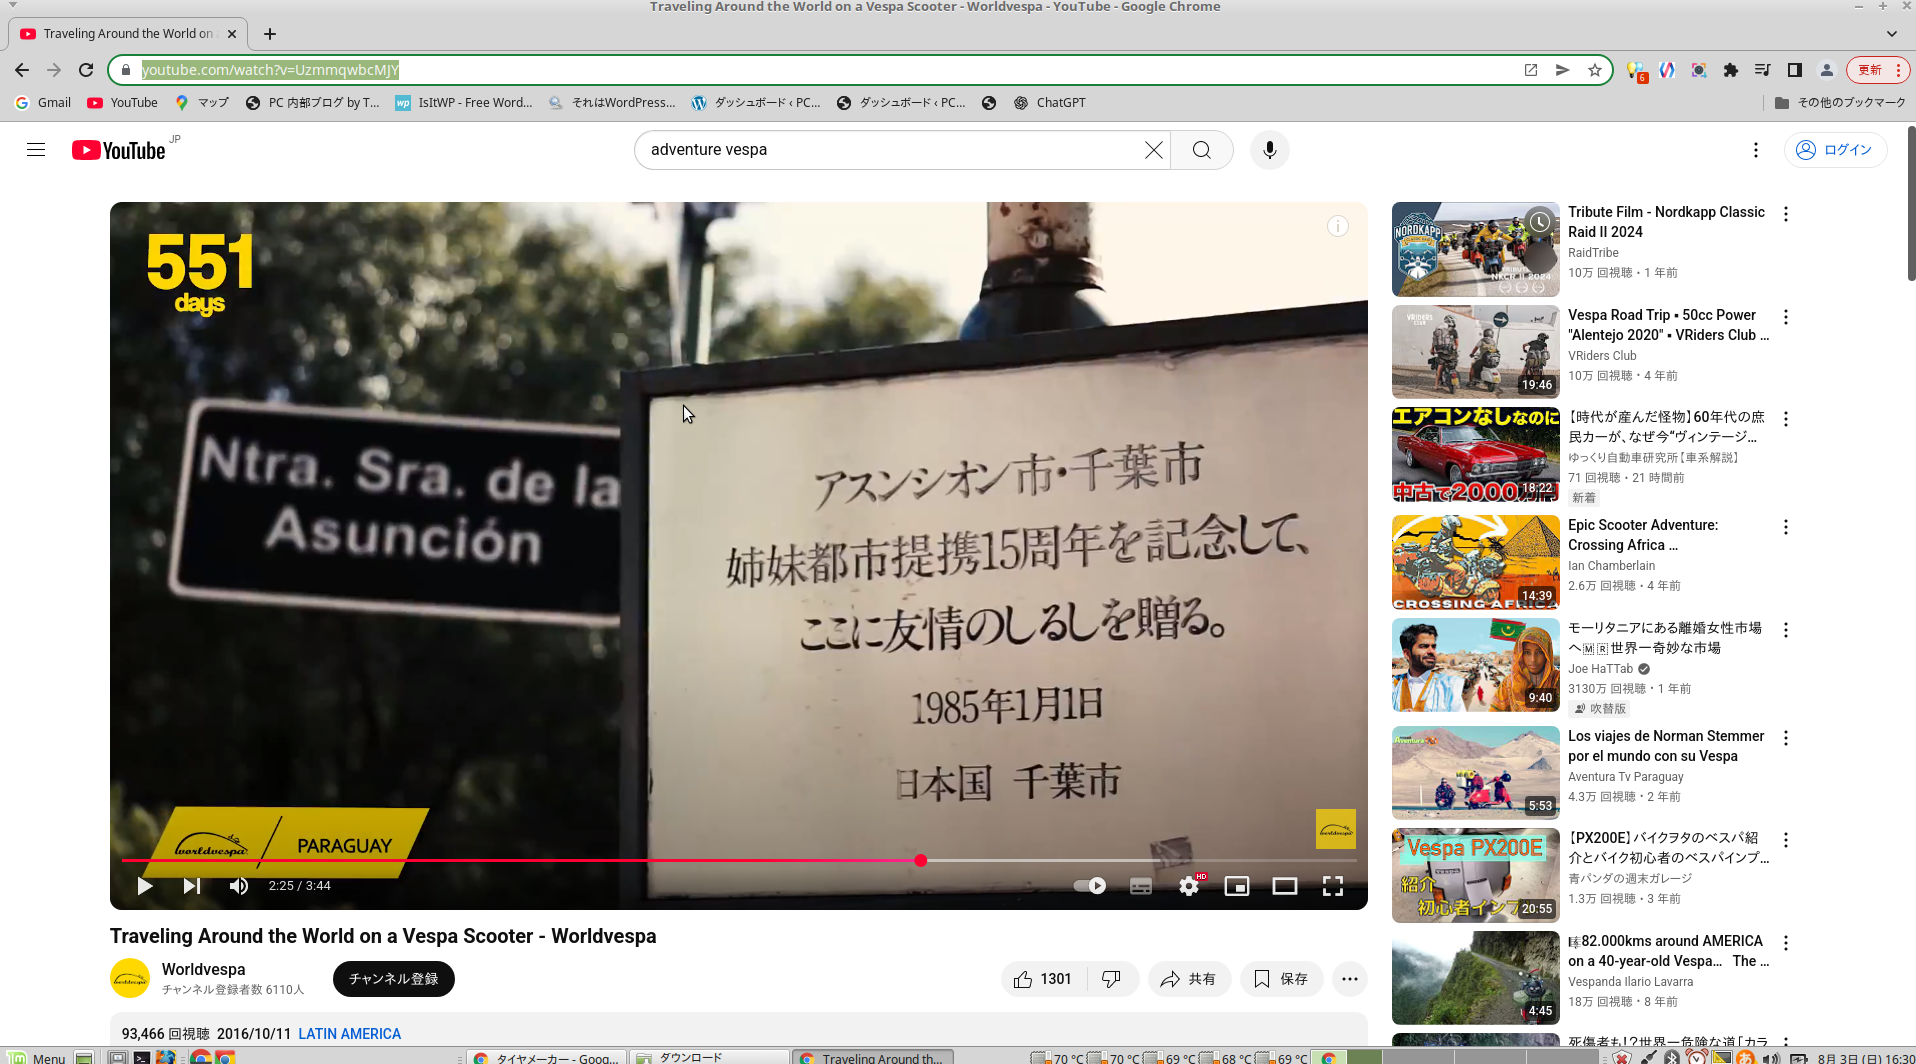
Task: Click the video progress bar scrubber
Action: 920,860
